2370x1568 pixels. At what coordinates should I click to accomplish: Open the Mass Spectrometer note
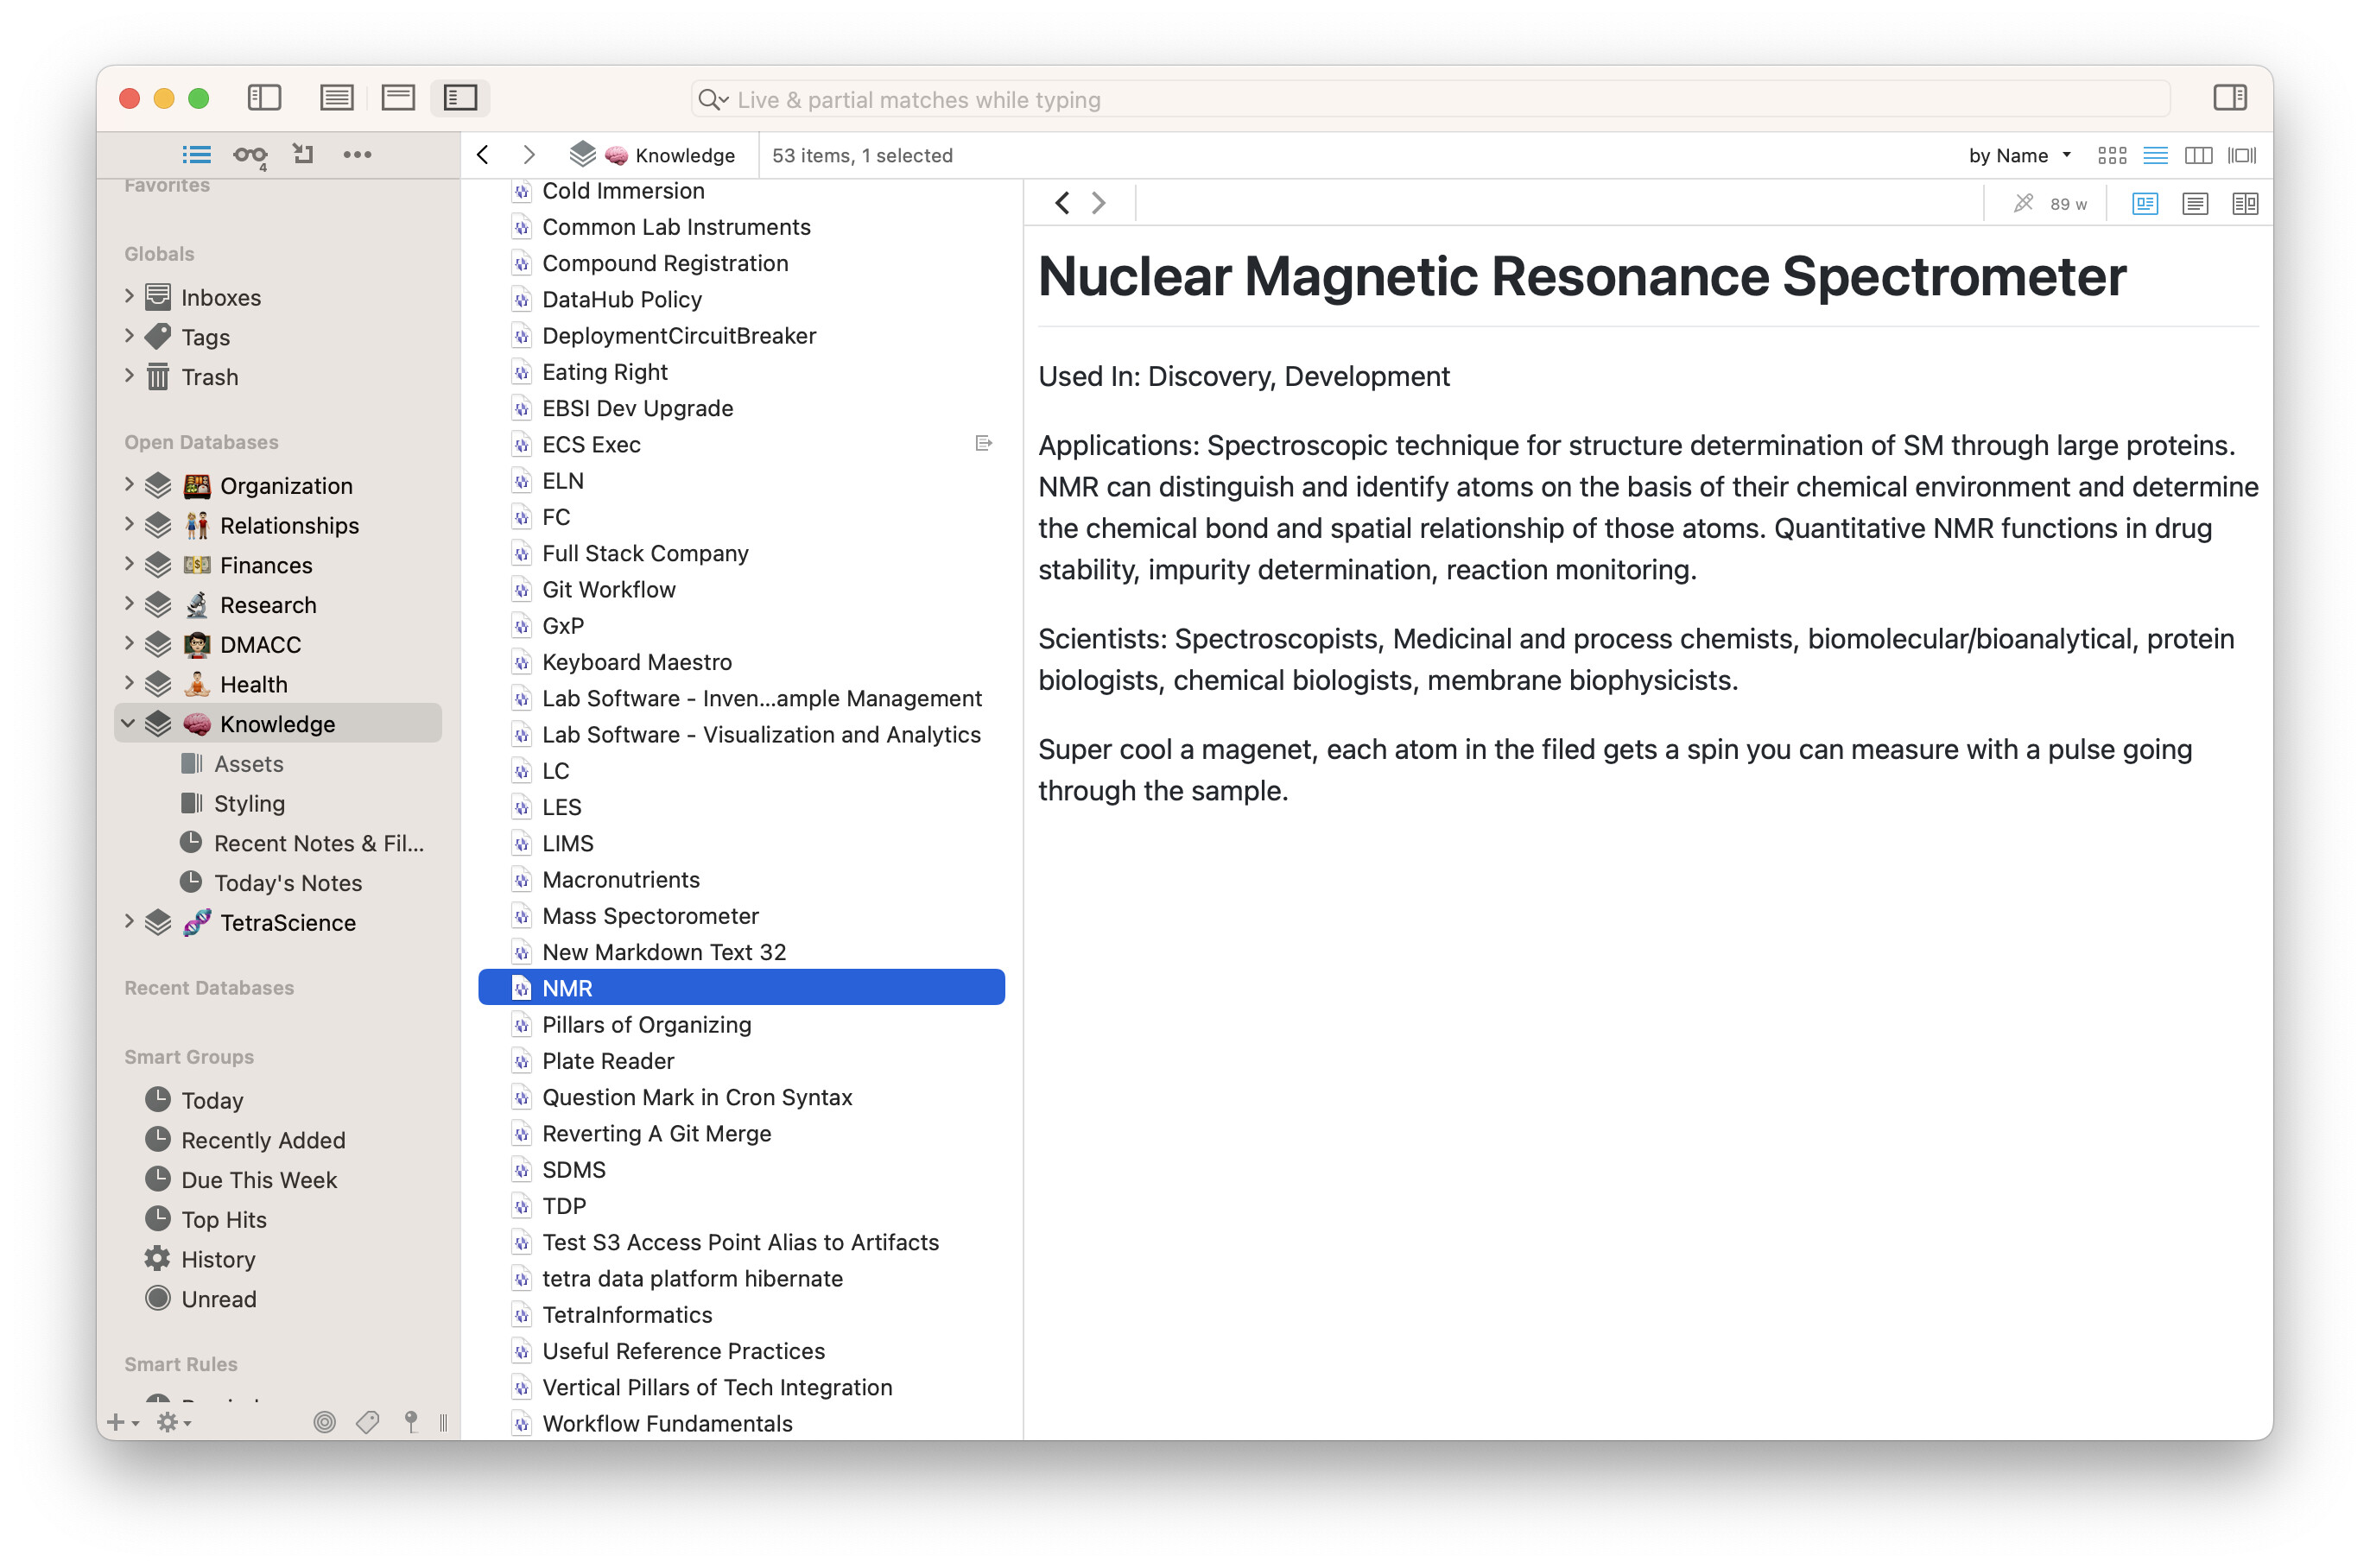(650, 915)
